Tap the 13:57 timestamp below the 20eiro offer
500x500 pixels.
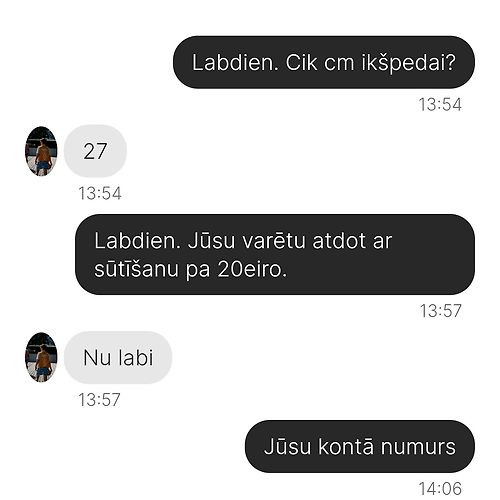pos(440,311)
